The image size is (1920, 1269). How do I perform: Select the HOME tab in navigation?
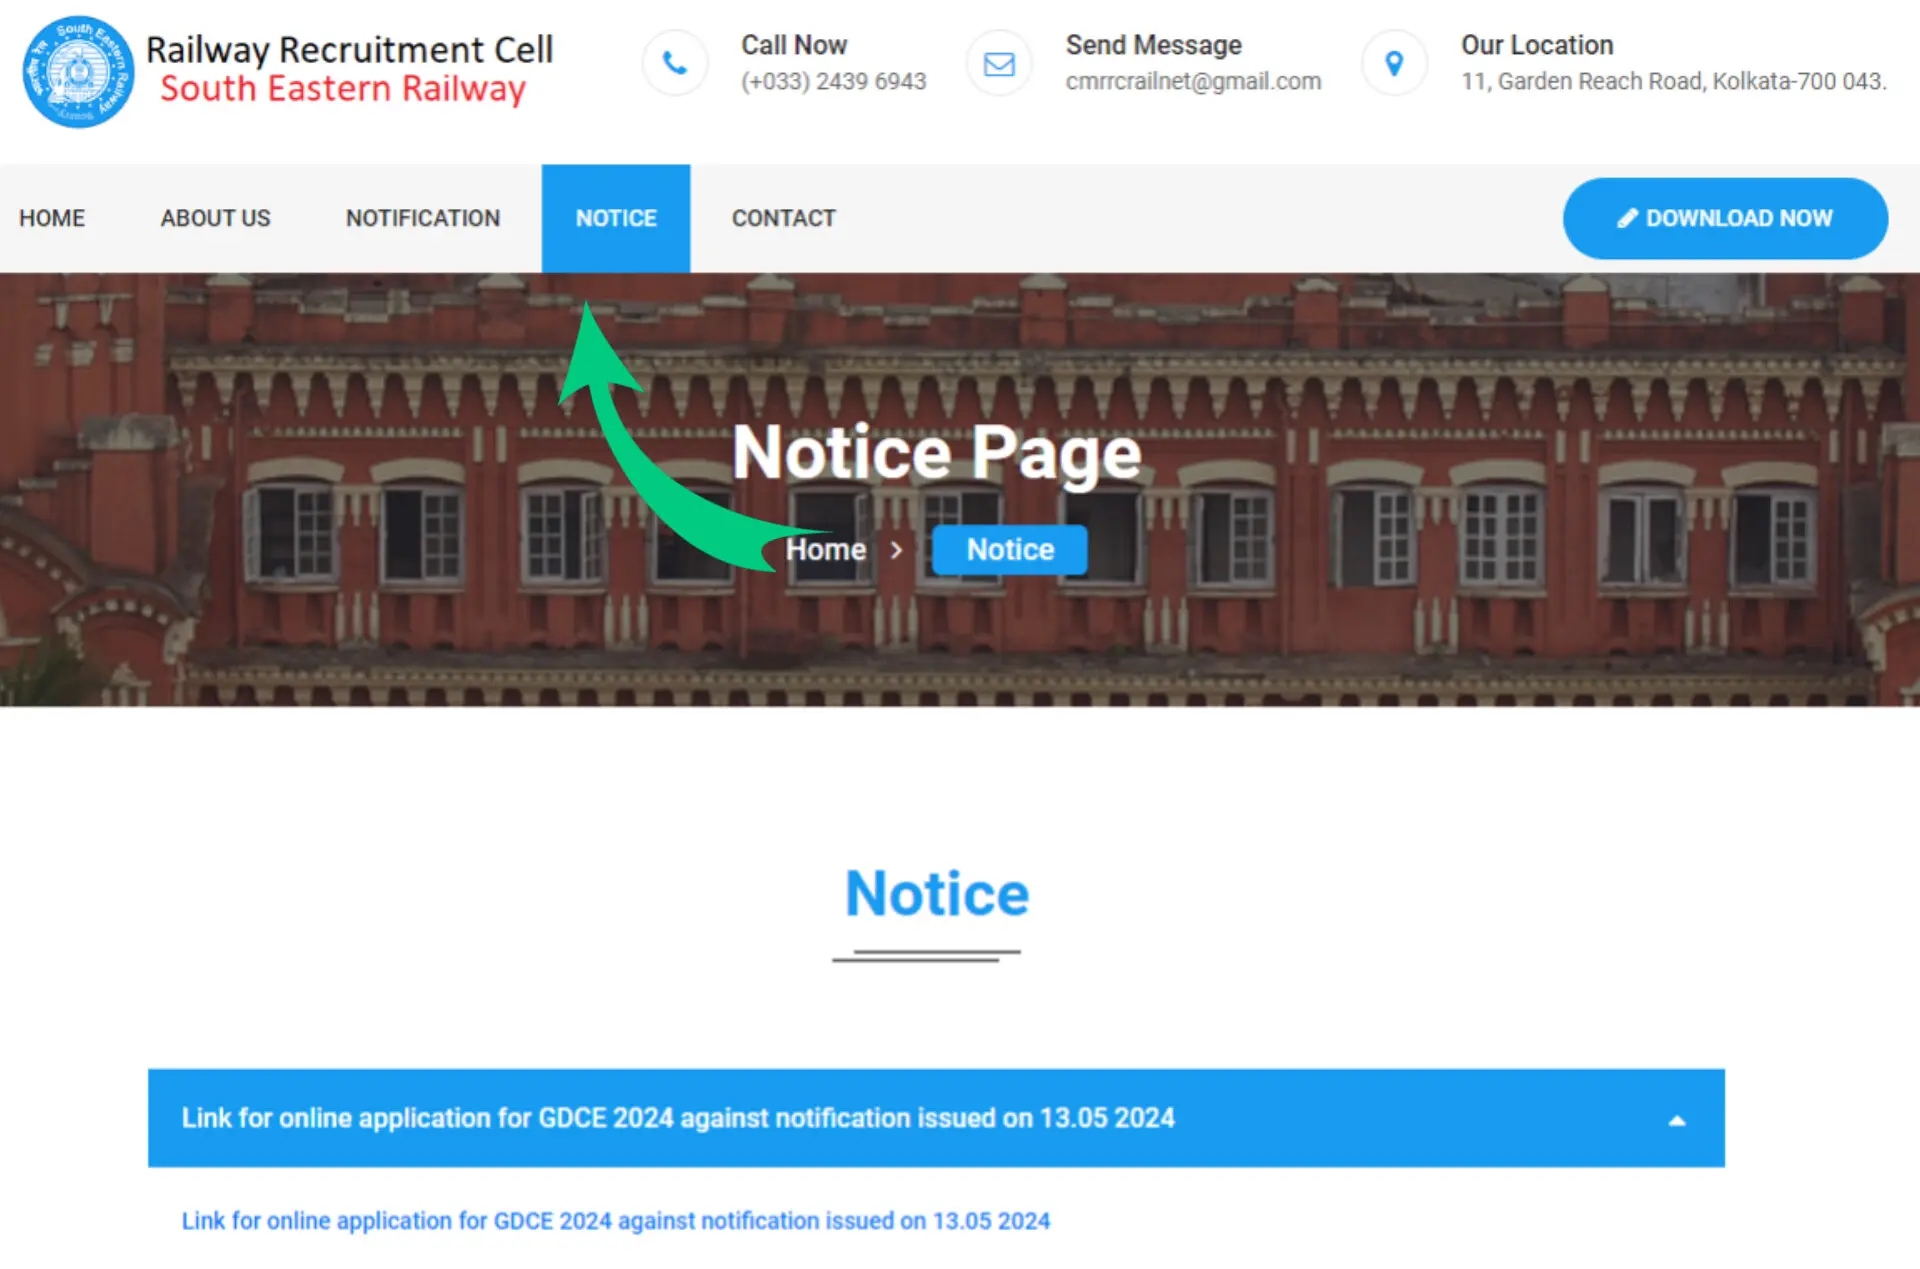51,217
